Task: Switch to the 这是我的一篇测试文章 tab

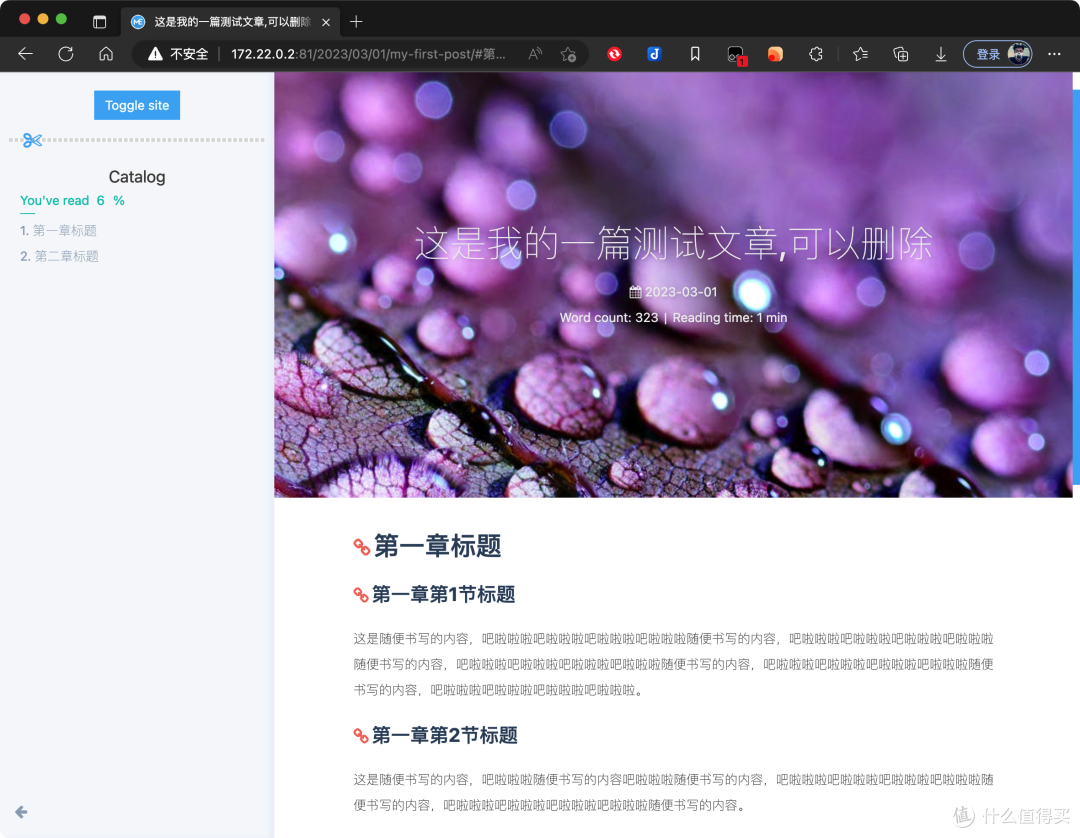Action: click(228, 21)
